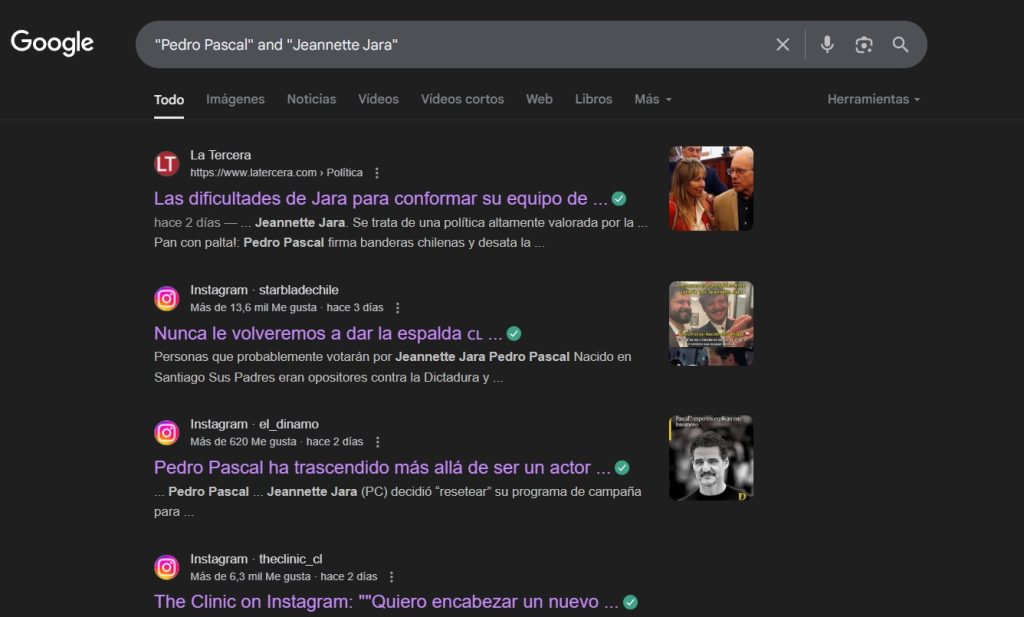
Task: Switch to the Noticias tab
Action: point(312,99)
